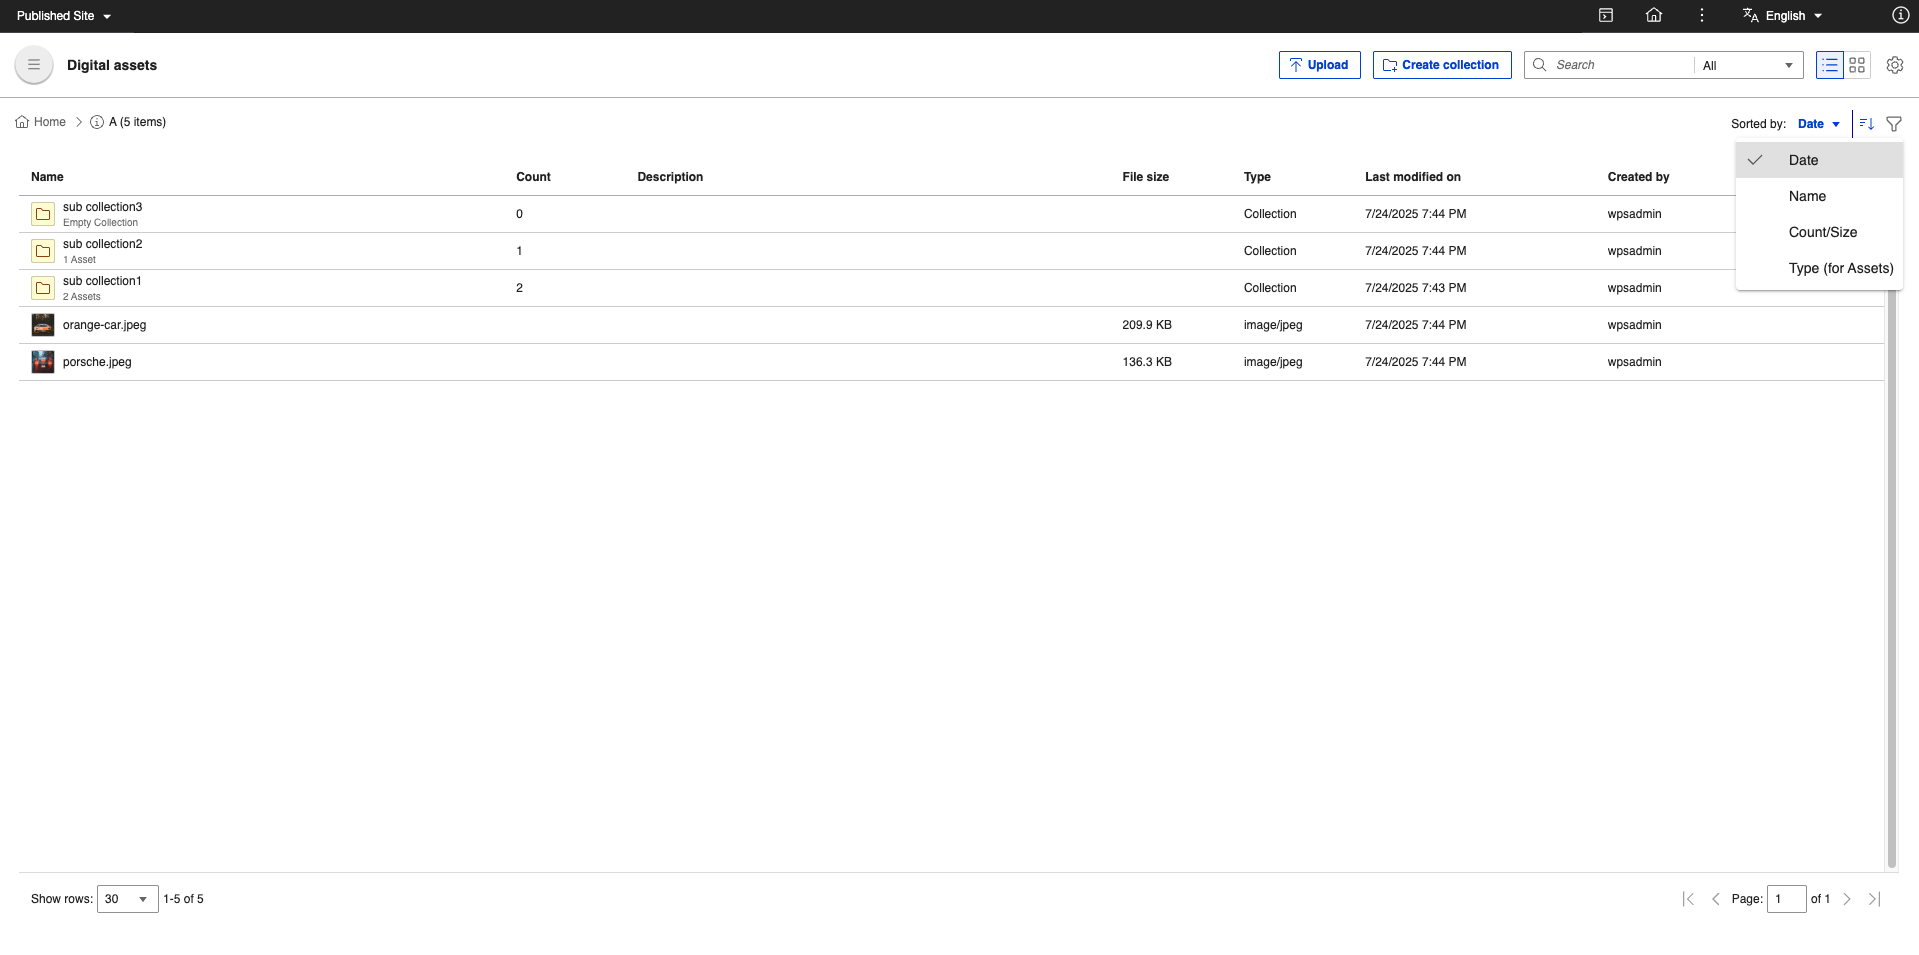Open the All search scope dropdown
1919x955 pixels.
pyautogui.click(x=1747, y=64)
